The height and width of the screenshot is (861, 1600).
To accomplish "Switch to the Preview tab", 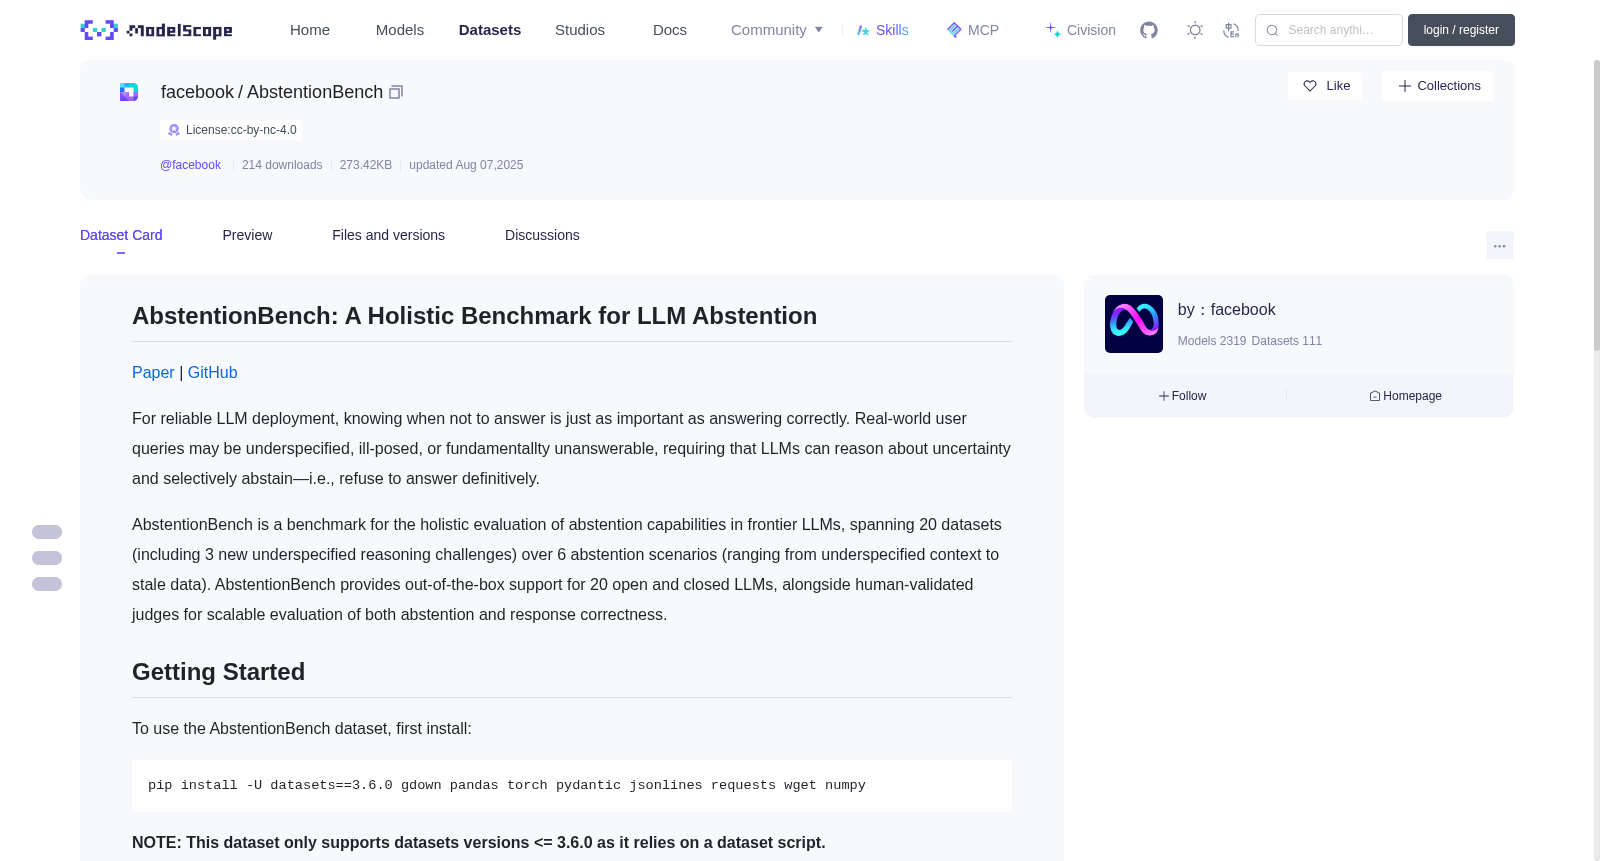I will pos(247,235).
